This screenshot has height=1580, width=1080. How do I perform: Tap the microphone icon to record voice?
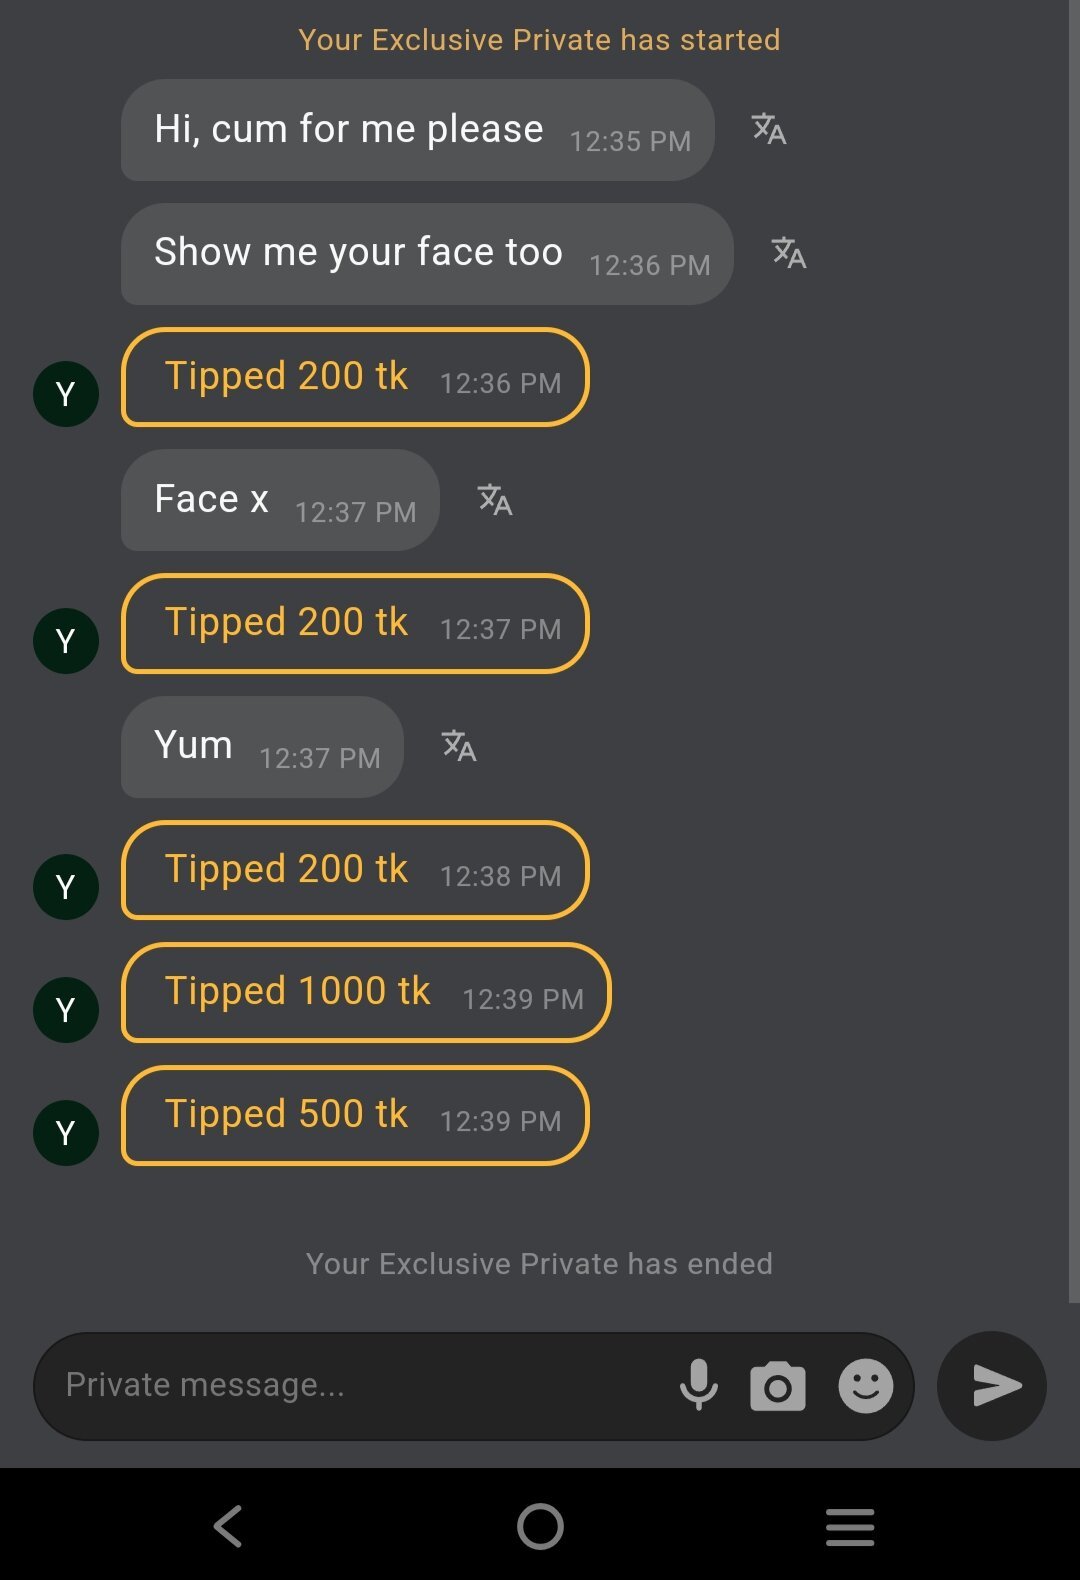[x=699, y=1385]
